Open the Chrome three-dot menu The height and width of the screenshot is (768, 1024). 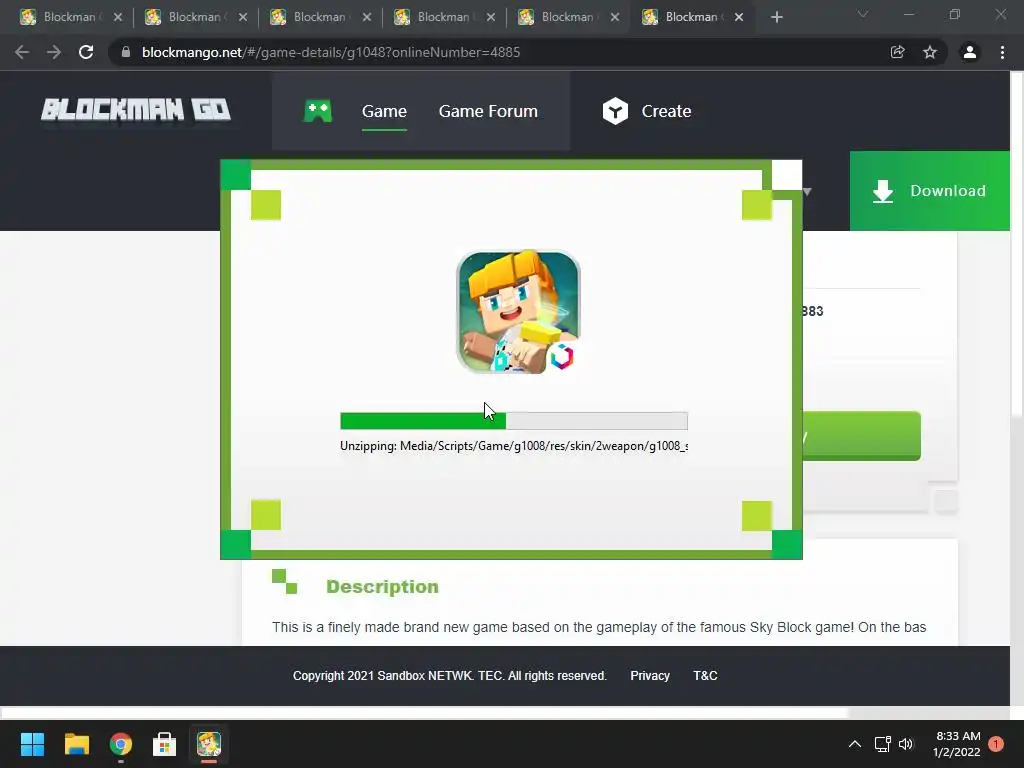coord(1002,52)
